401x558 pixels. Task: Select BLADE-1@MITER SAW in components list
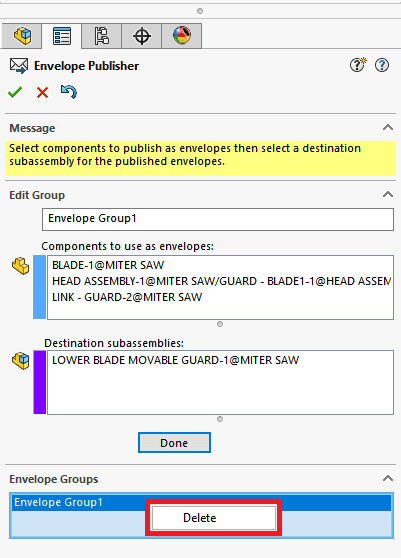(x=108, y=265)
